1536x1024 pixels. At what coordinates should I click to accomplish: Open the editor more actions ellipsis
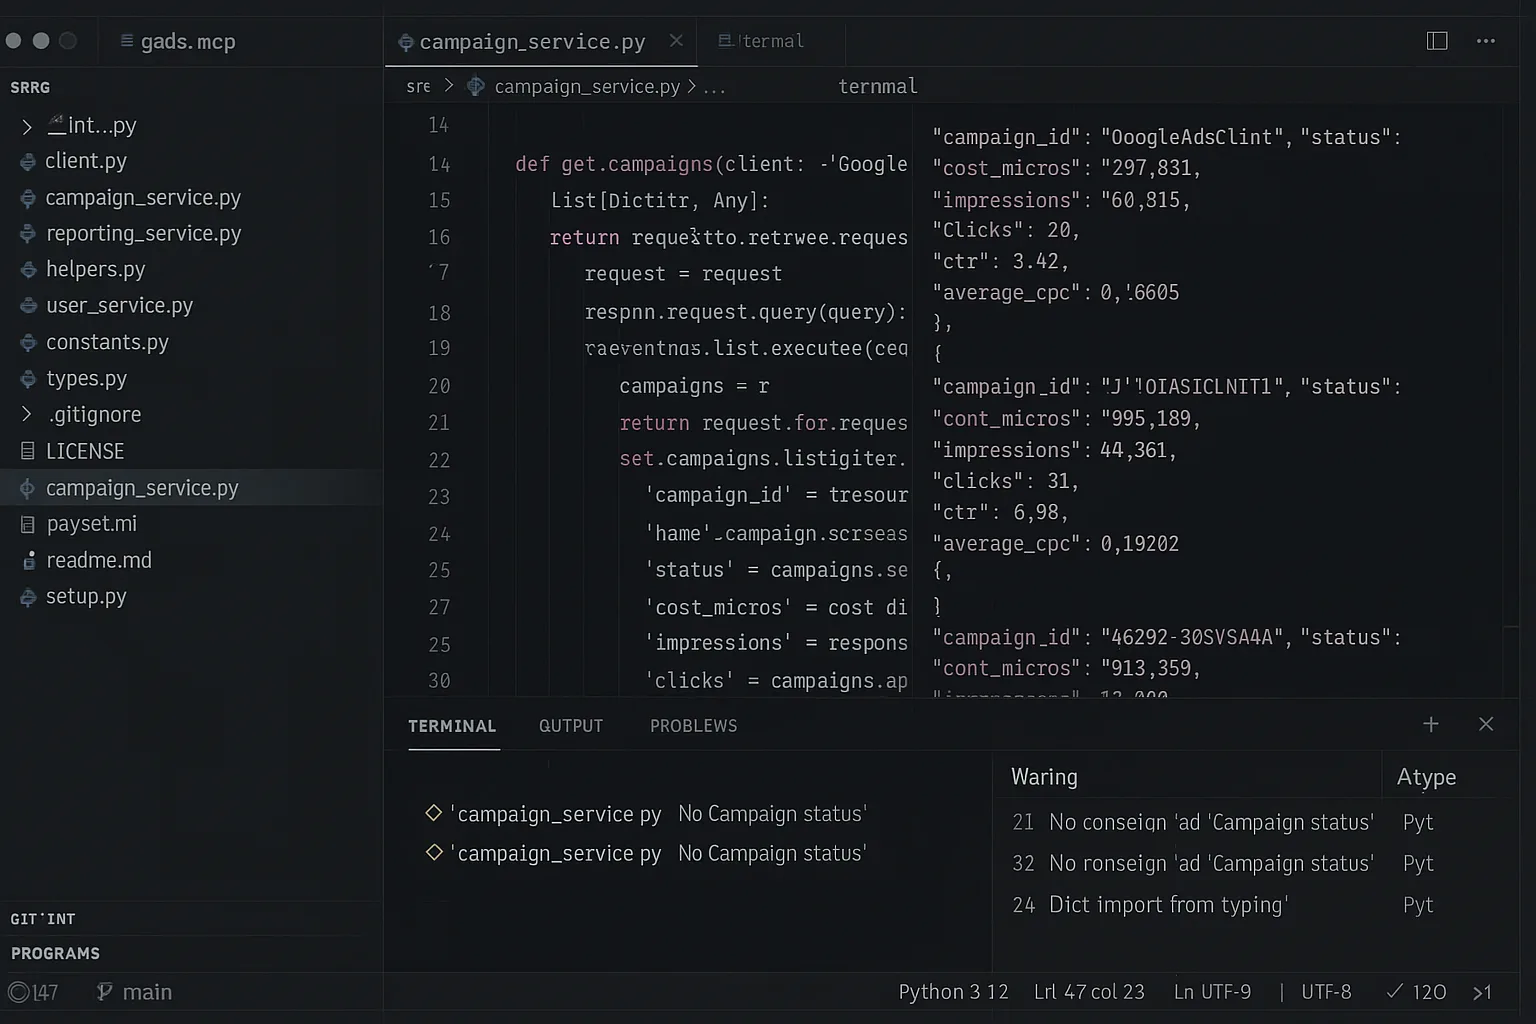pos(1486,41)
